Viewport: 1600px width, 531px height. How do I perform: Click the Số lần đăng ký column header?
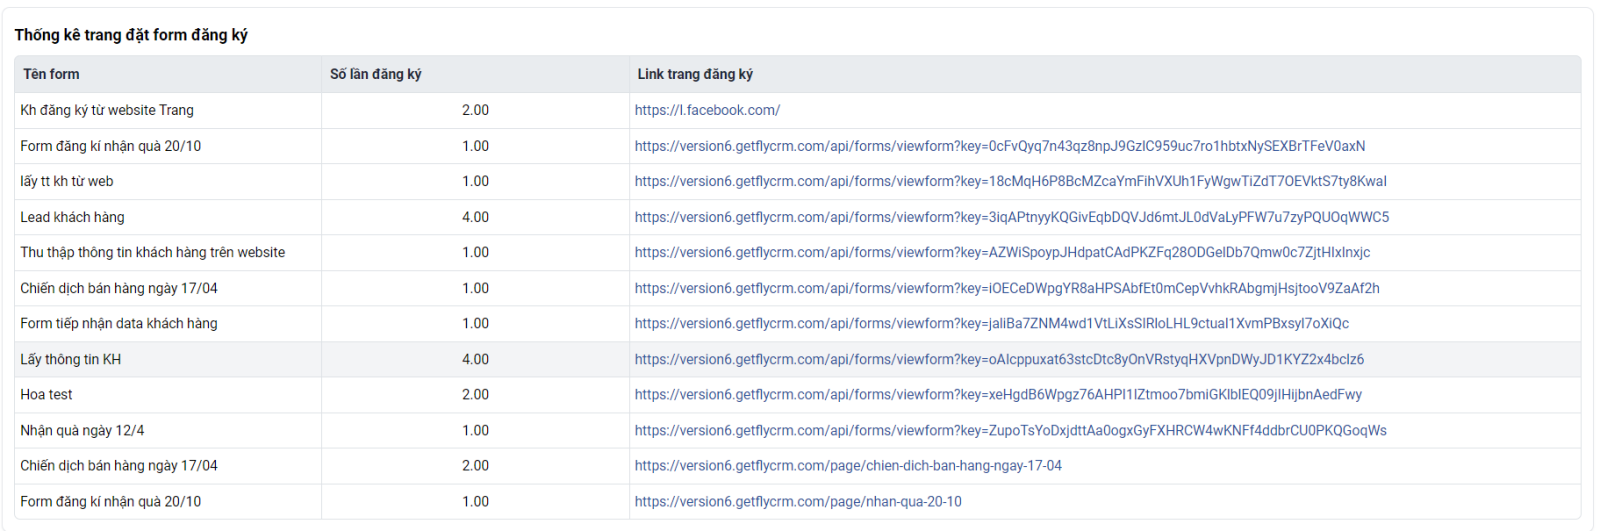(376, 74)
